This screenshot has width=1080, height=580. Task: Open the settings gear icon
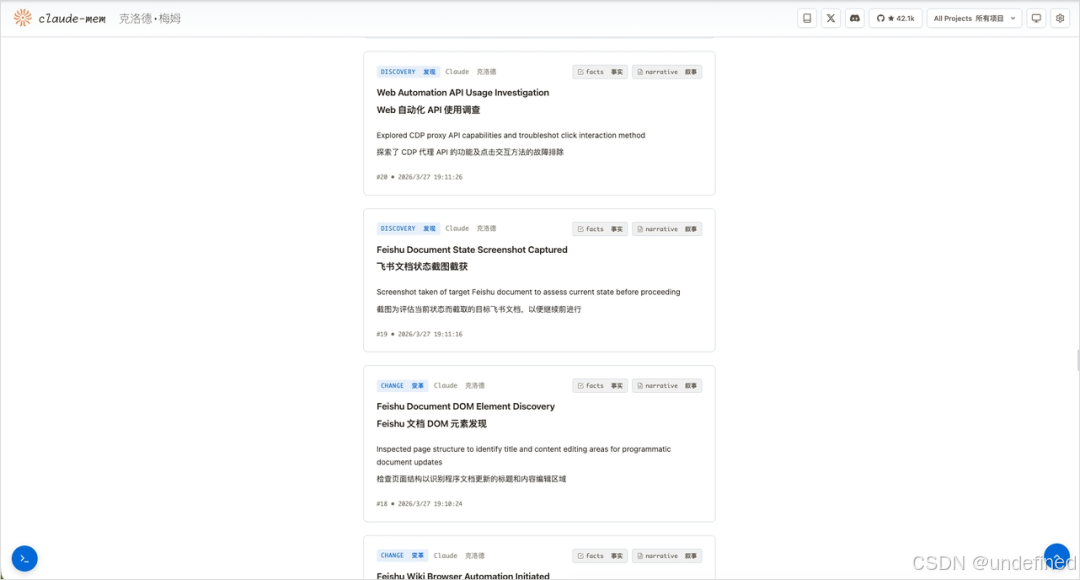(x=1060, y=19)
